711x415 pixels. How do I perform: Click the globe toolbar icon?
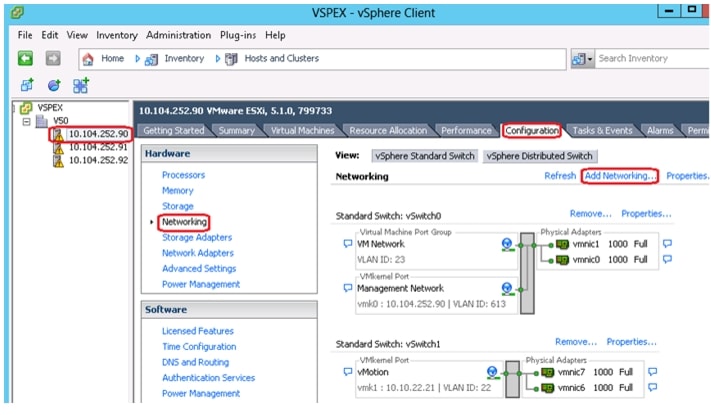pos(54,85)
